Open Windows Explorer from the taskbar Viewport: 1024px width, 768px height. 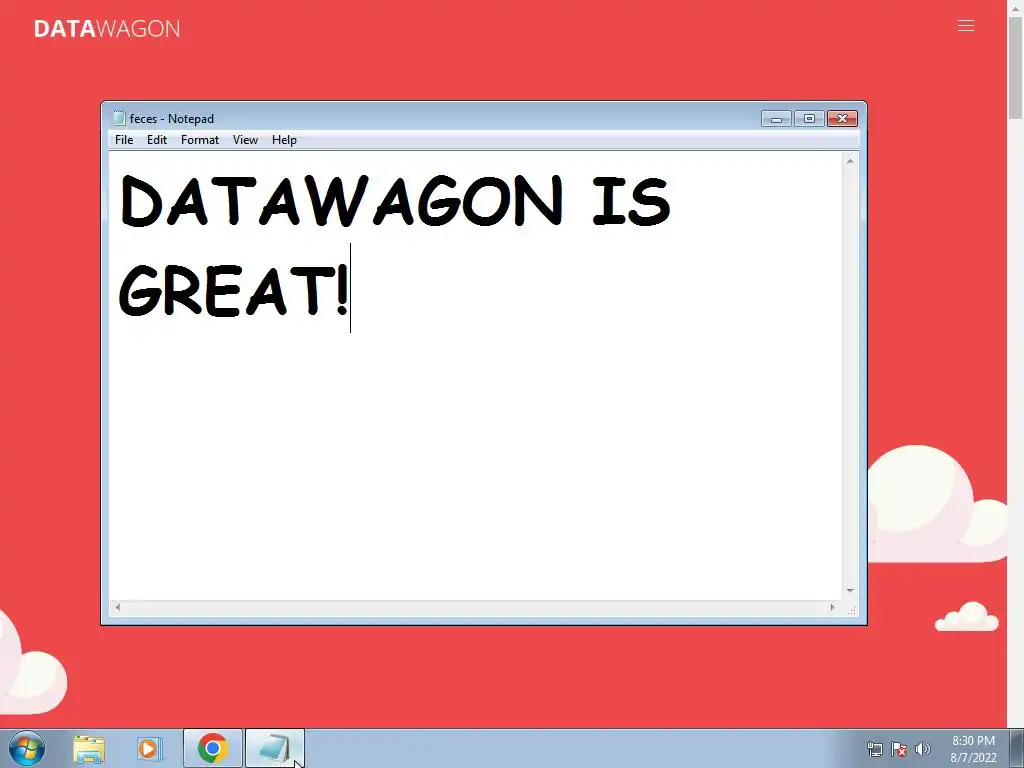pyautogui.click(x=89, y=749)
